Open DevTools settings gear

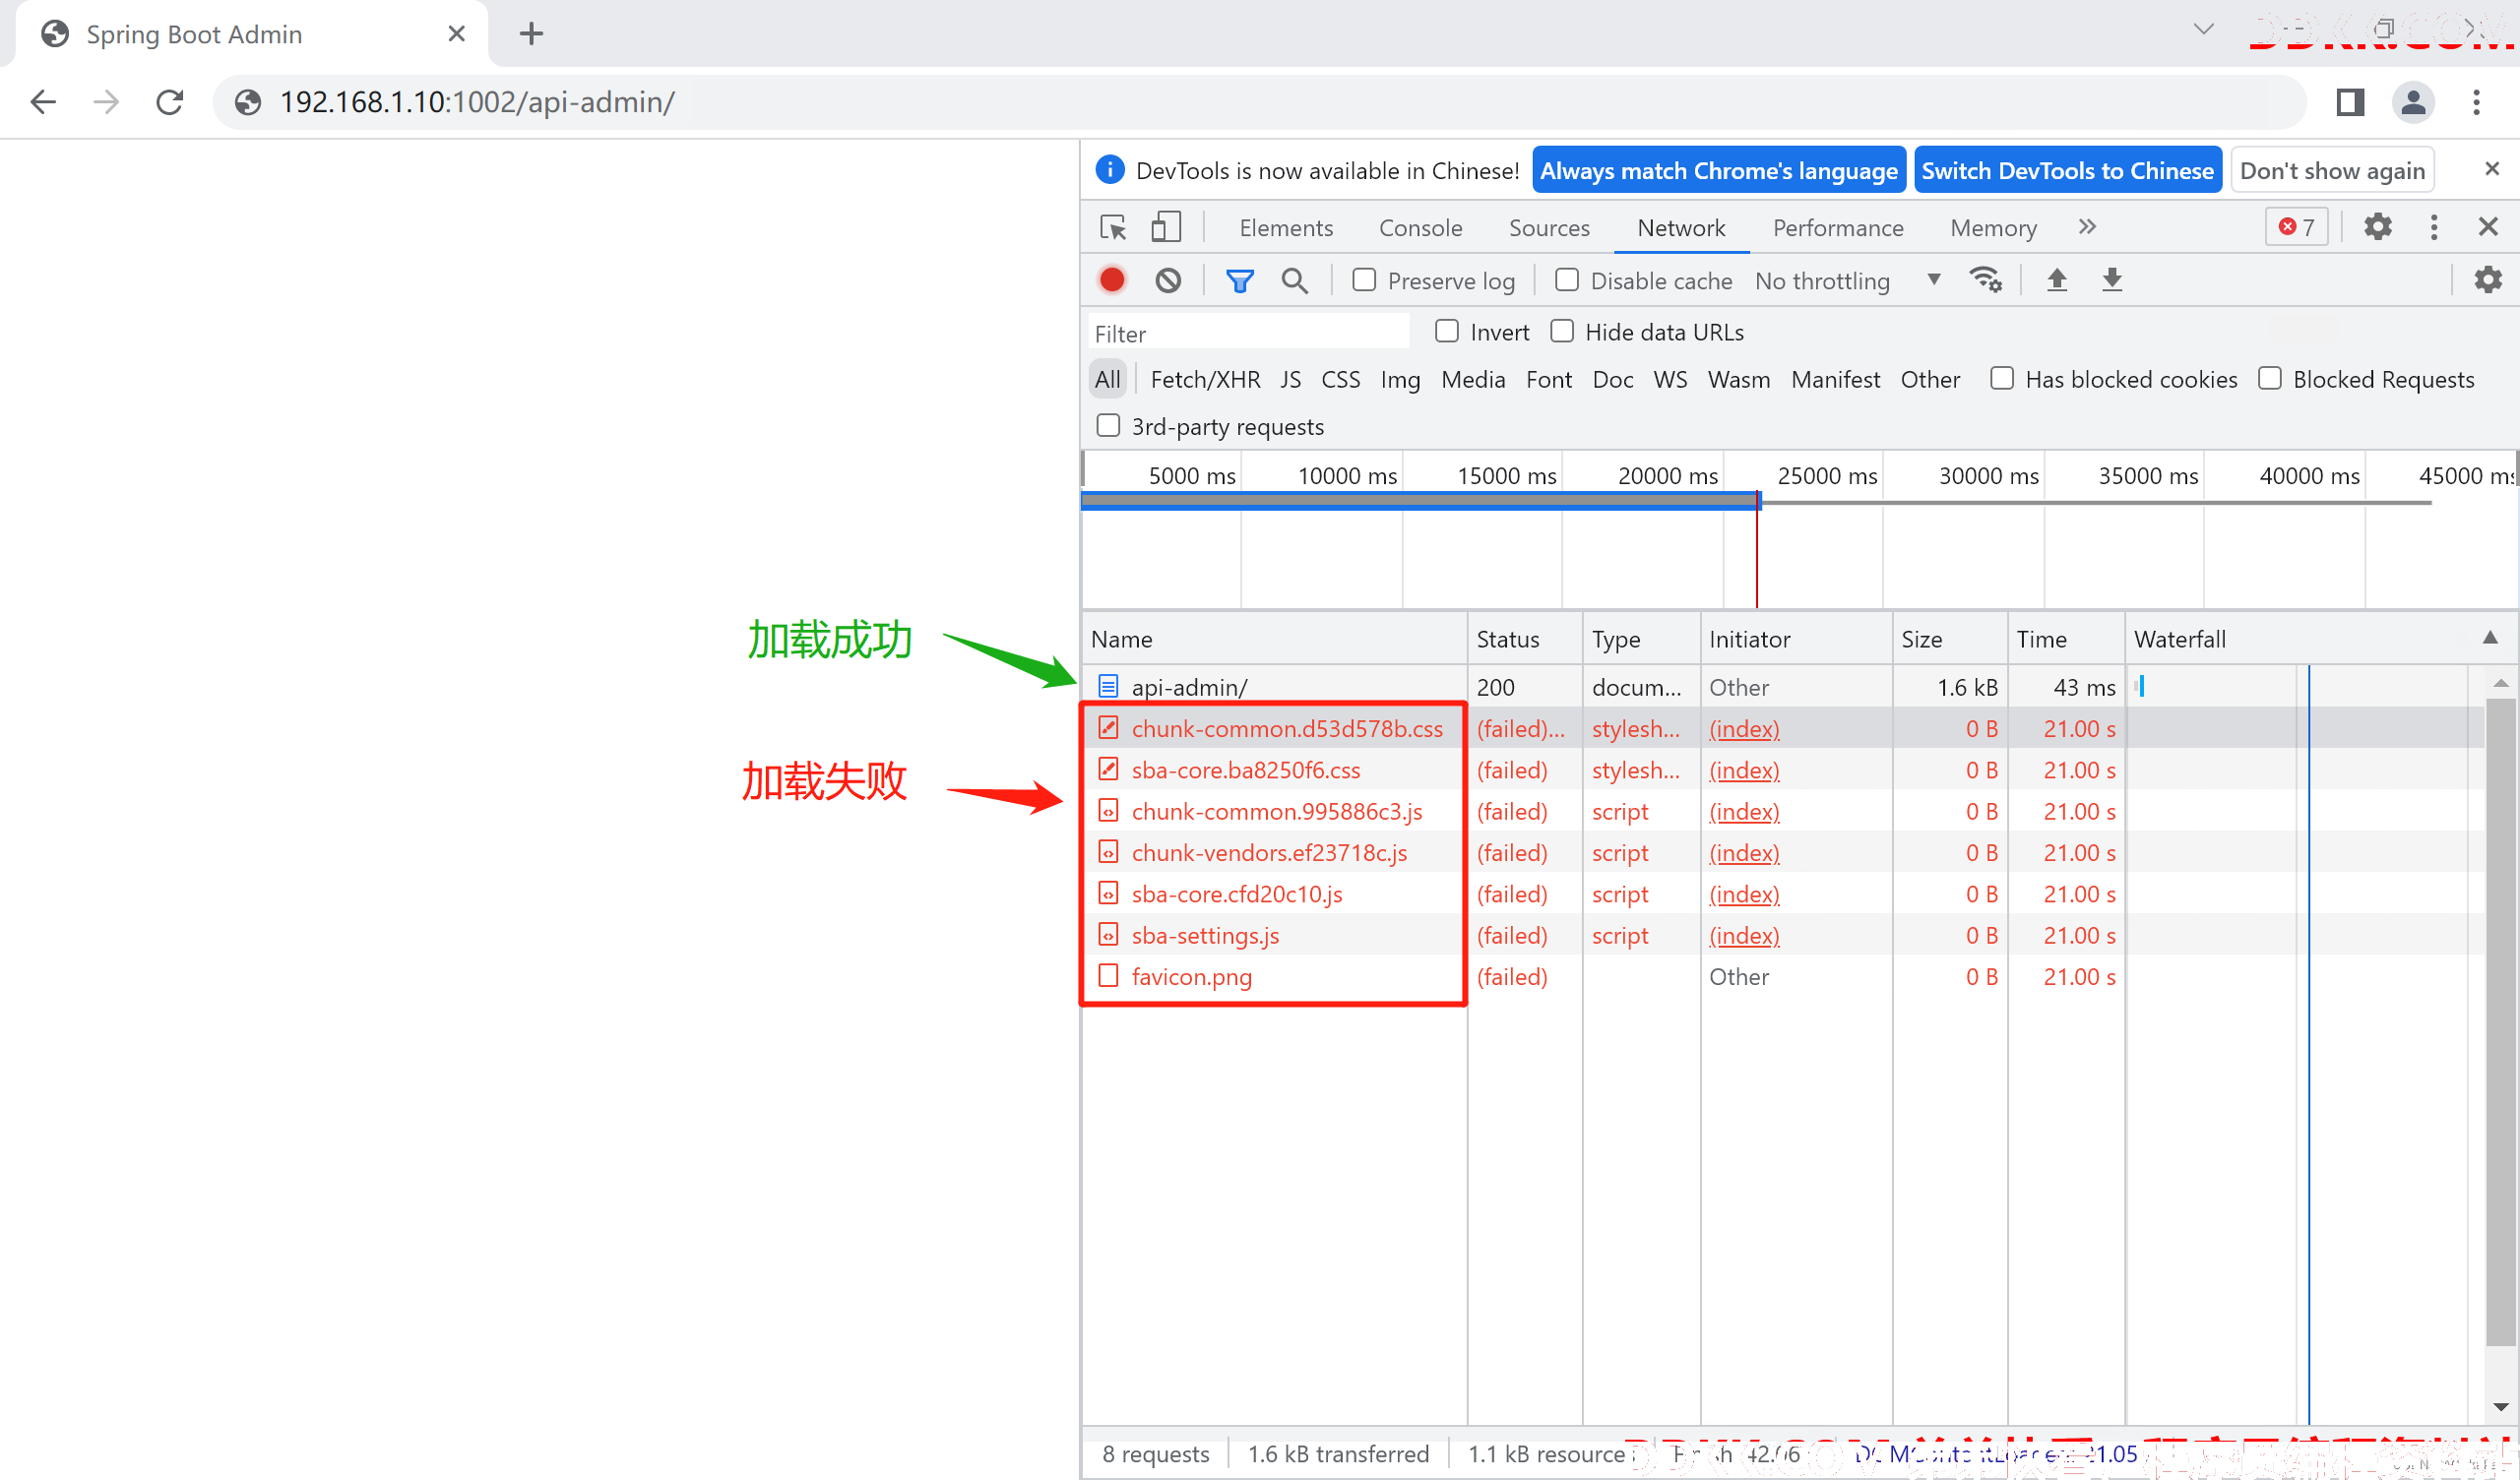[x=2378, y=227]
